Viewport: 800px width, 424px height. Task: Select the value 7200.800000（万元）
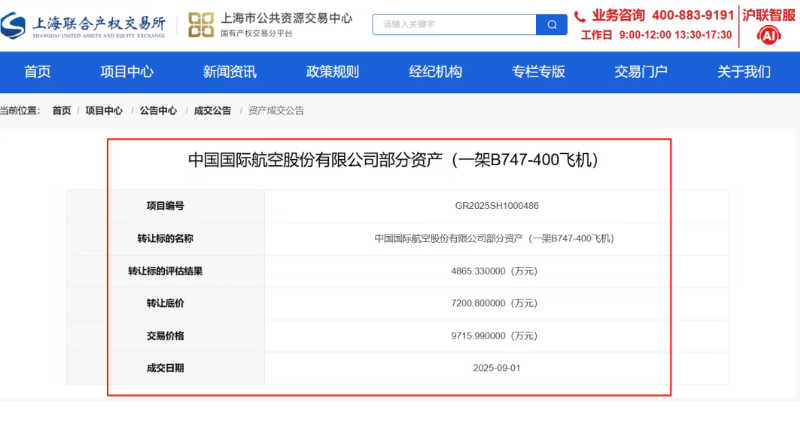(494, 303)
